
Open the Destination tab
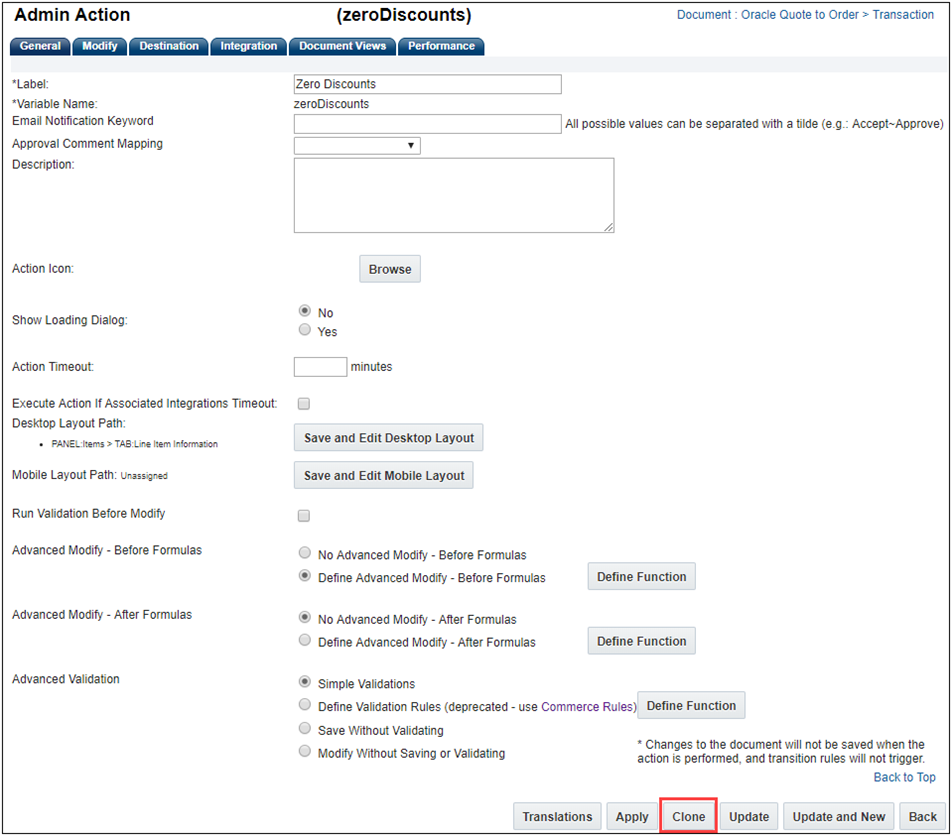click(x=168, y=46)
